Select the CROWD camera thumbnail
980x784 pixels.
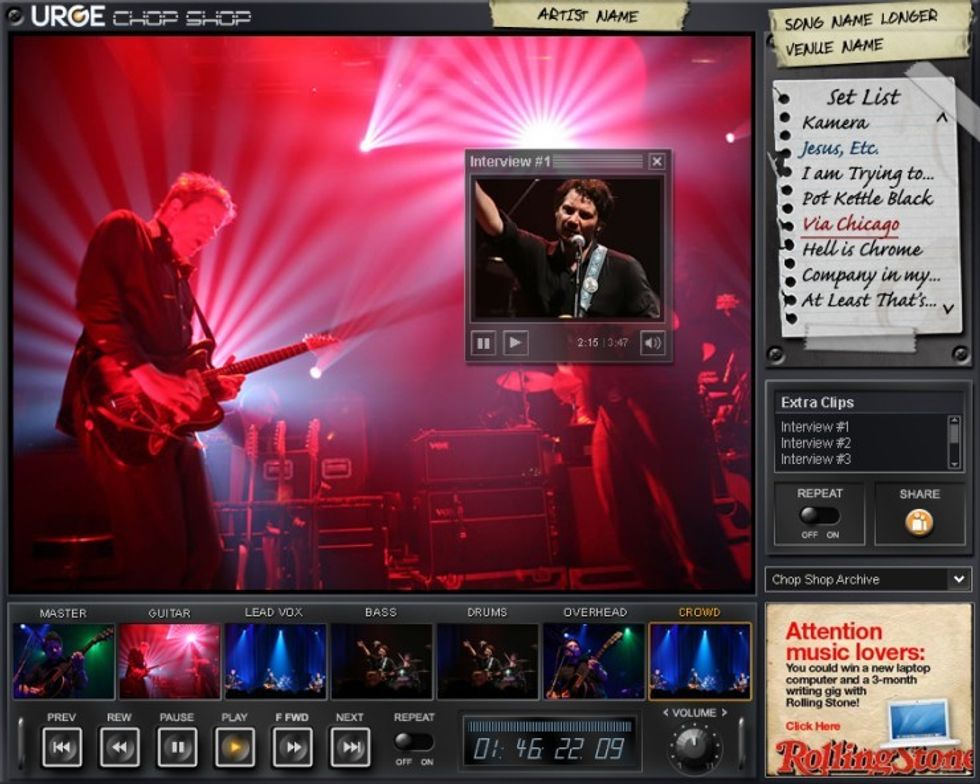click(x=700, y=661)
